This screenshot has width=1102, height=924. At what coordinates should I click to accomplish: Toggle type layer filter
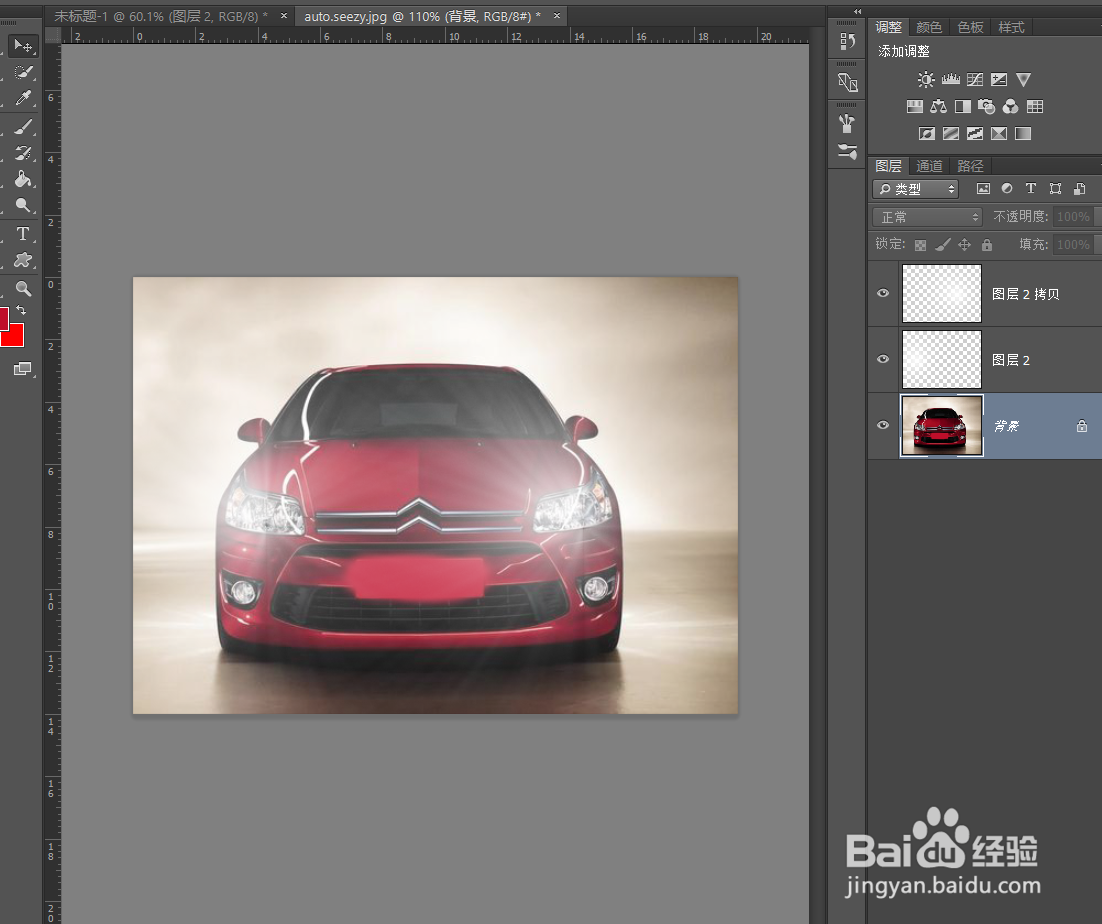[x=1031, y=188]
